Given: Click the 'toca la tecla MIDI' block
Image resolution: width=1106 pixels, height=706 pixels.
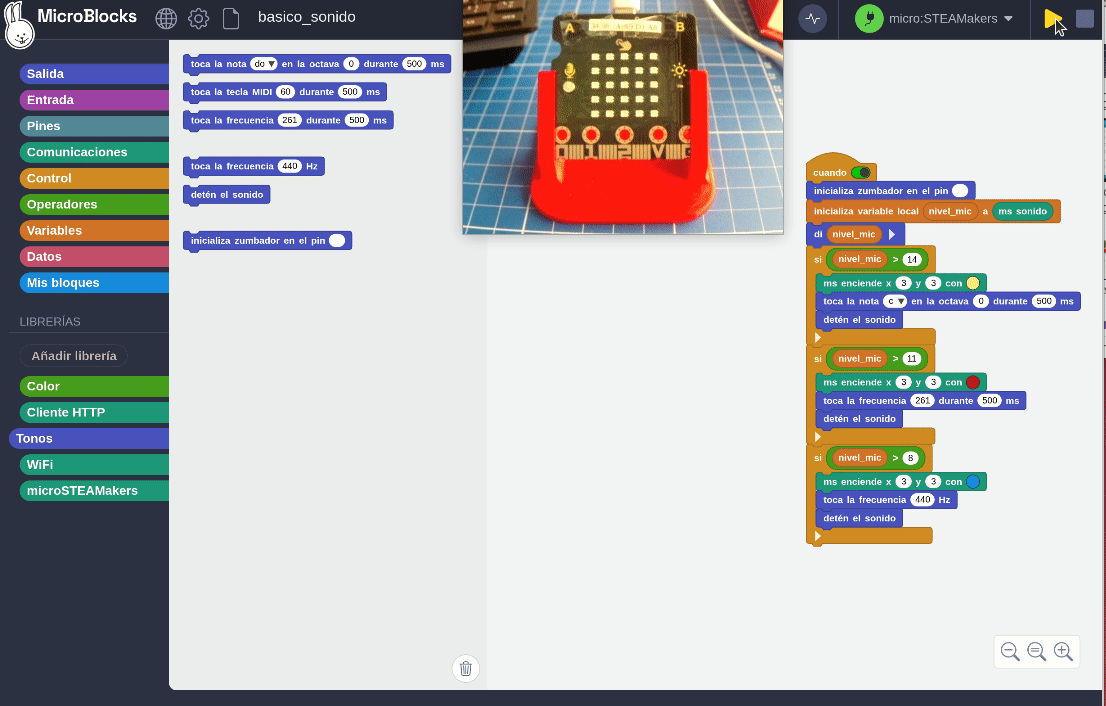Looking at the screenshot, I should (x=285, y=92).
